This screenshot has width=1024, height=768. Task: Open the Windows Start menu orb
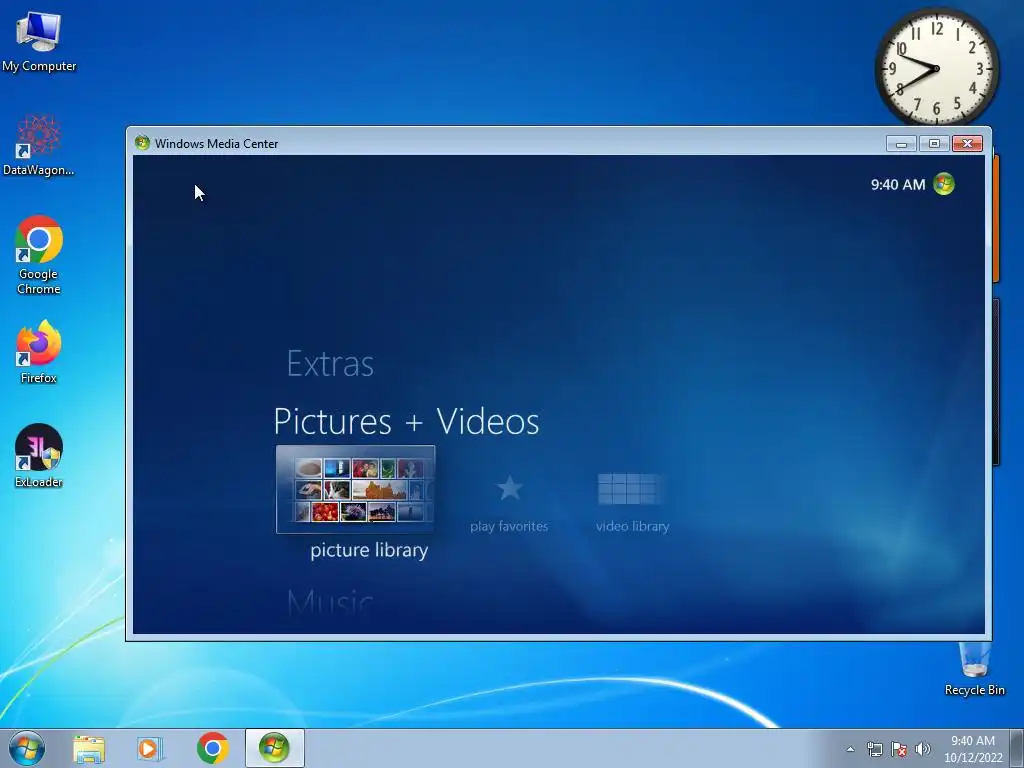[x=27, y=748]
